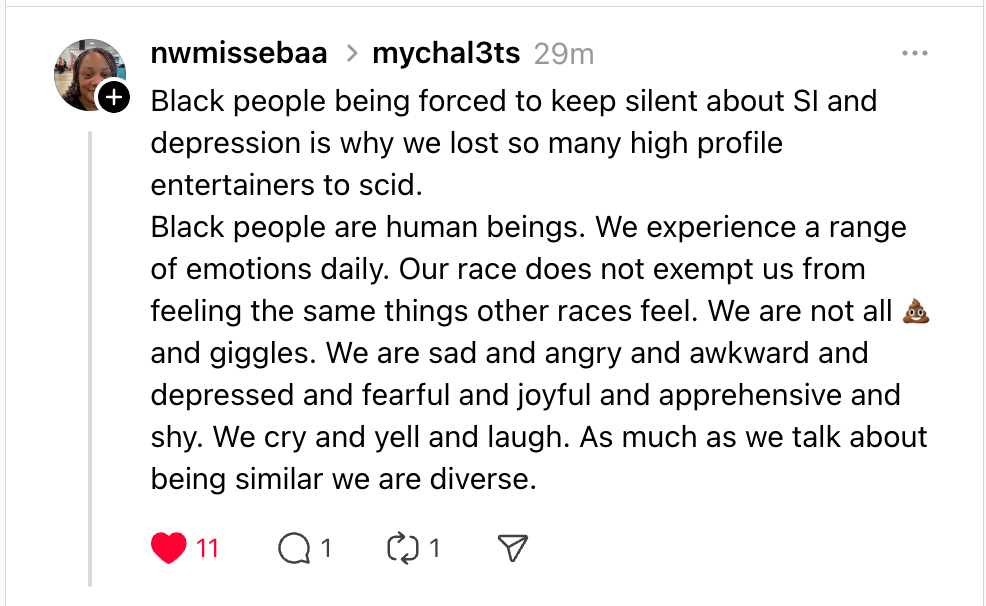Click the opening line mentioning "SI and"
Image resolution: width=986 pixels, height=606 pixels.
513,101
